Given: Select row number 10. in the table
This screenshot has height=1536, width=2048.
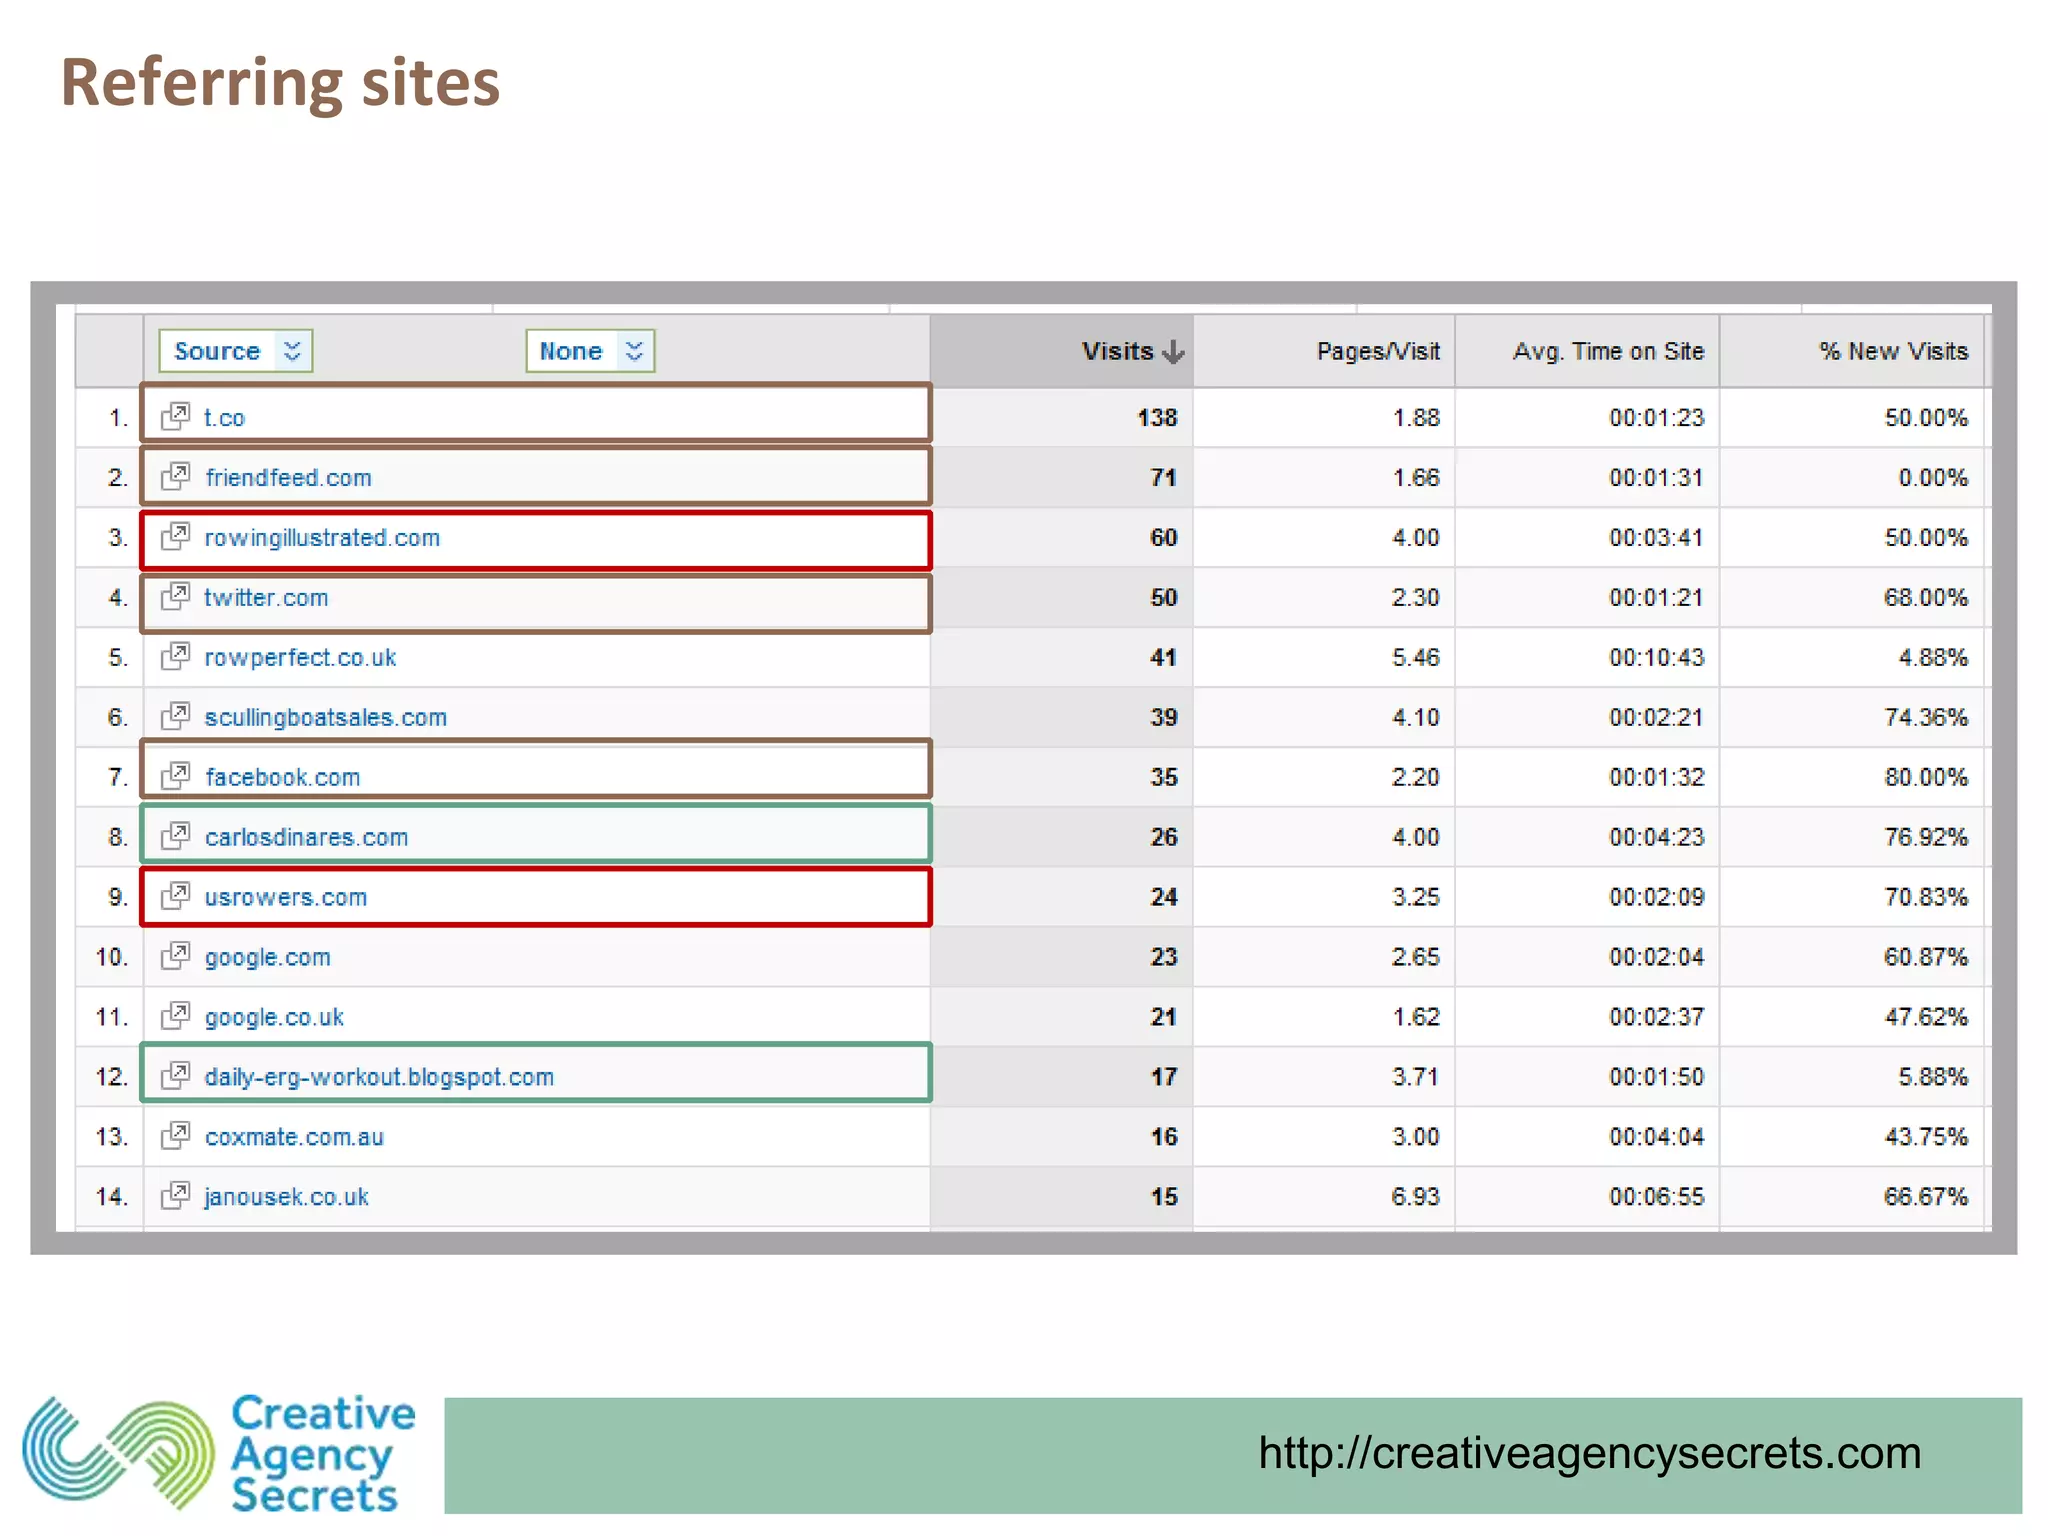Looking at the screenshot, I should coord(112,958).
